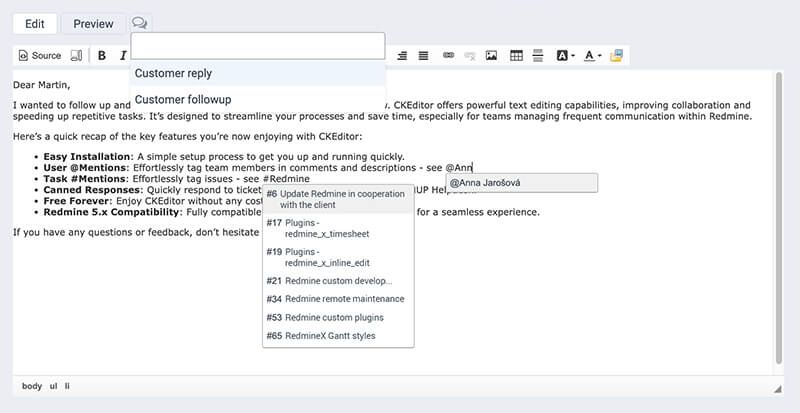The width and height of the screenshot is (800, 413).
Task: Toggle bold formatting
Action: 102,56
